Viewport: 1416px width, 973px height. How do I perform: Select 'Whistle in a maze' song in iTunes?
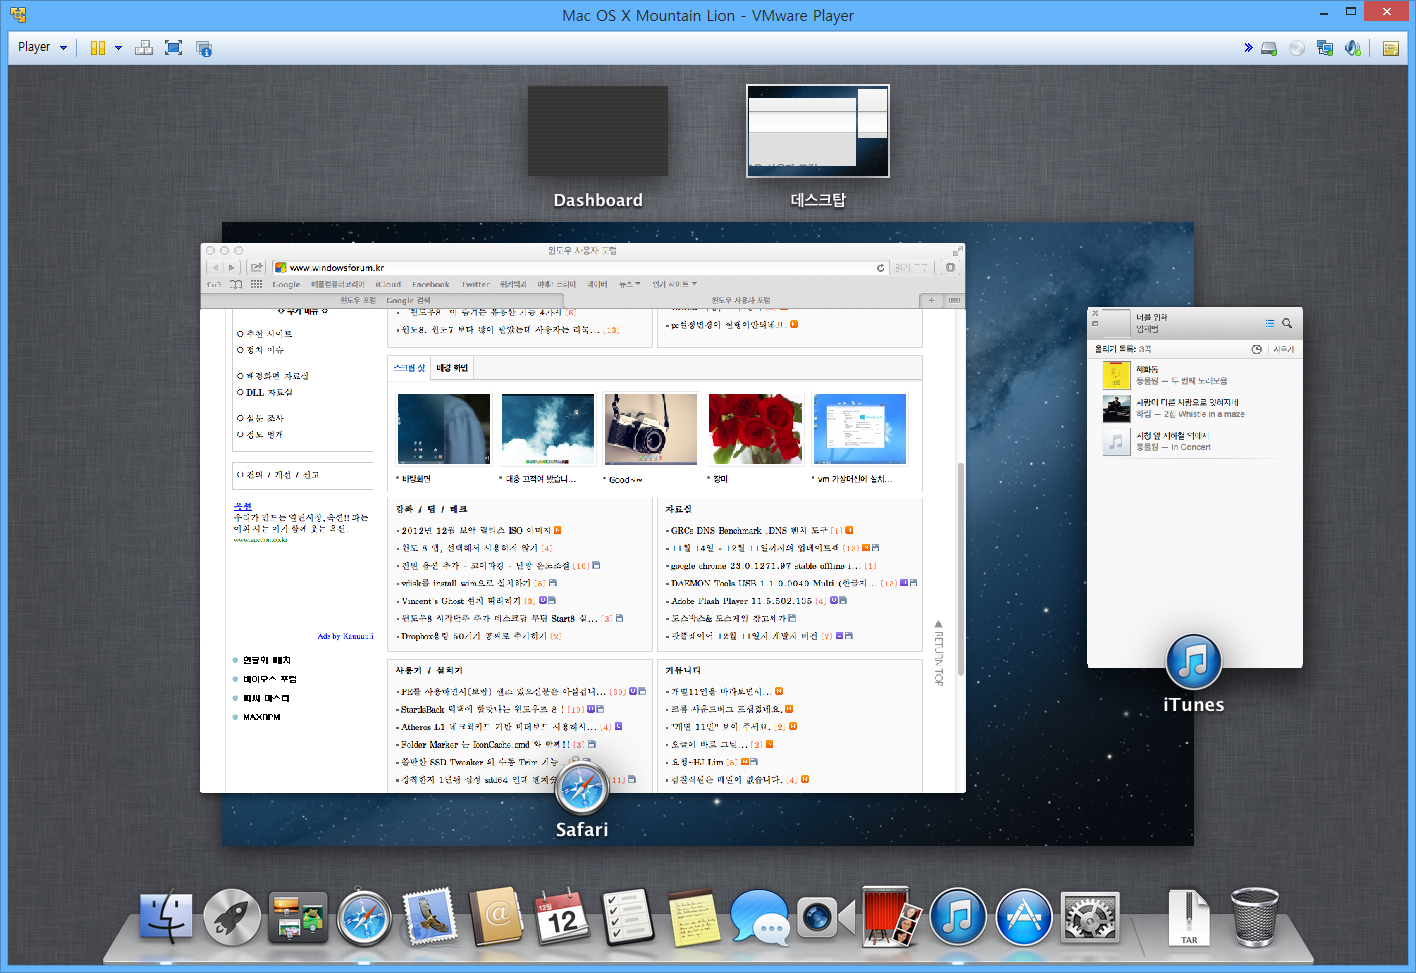coord(1195,408)
